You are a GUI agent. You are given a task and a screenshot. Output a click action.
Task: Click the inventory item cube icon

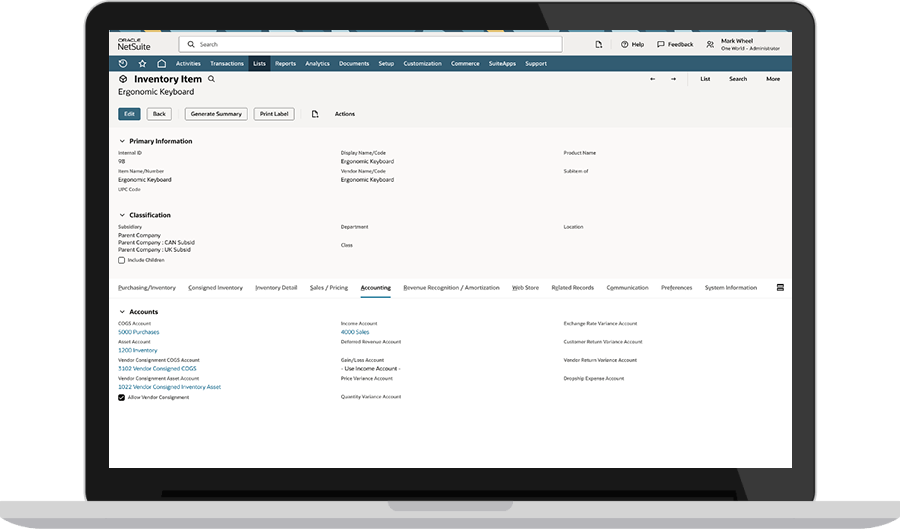tap(123, 79)
